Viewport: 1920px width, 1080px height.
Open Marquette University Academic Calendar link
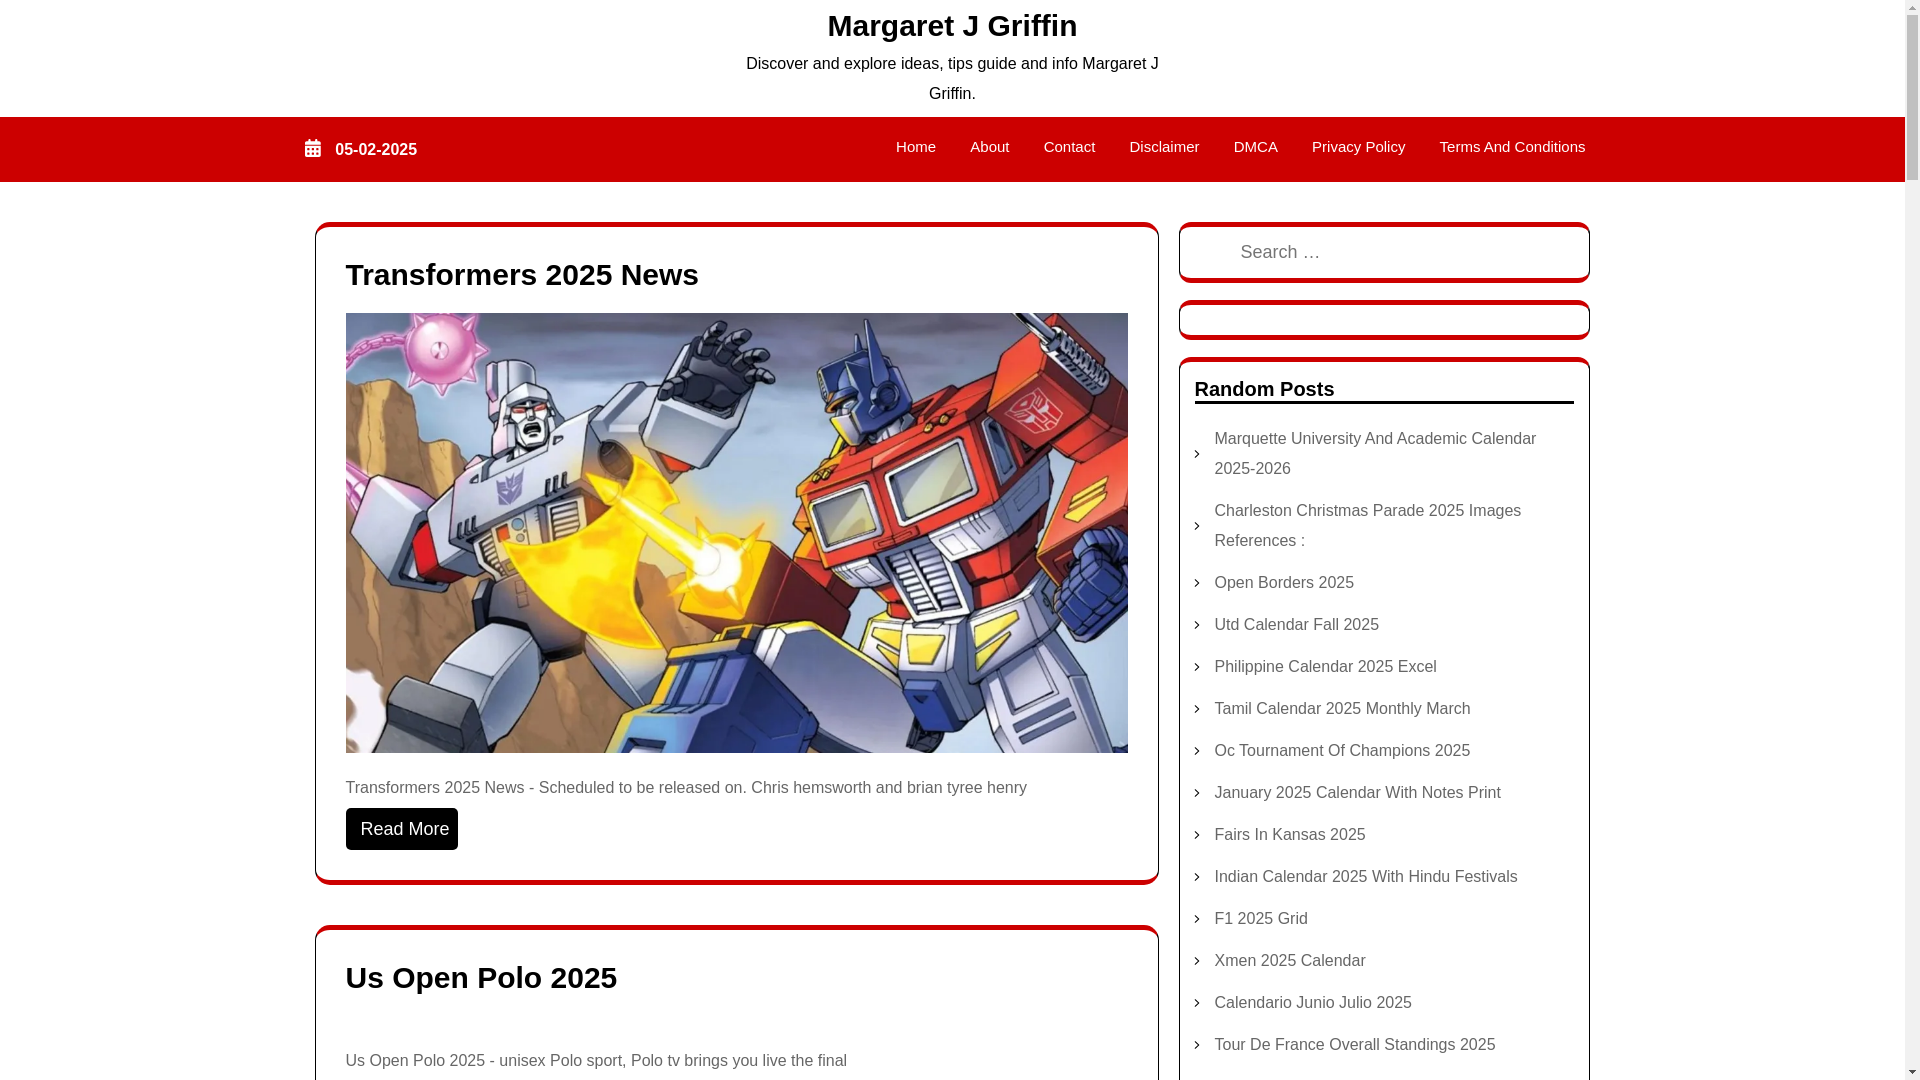tap(1375, 454)
